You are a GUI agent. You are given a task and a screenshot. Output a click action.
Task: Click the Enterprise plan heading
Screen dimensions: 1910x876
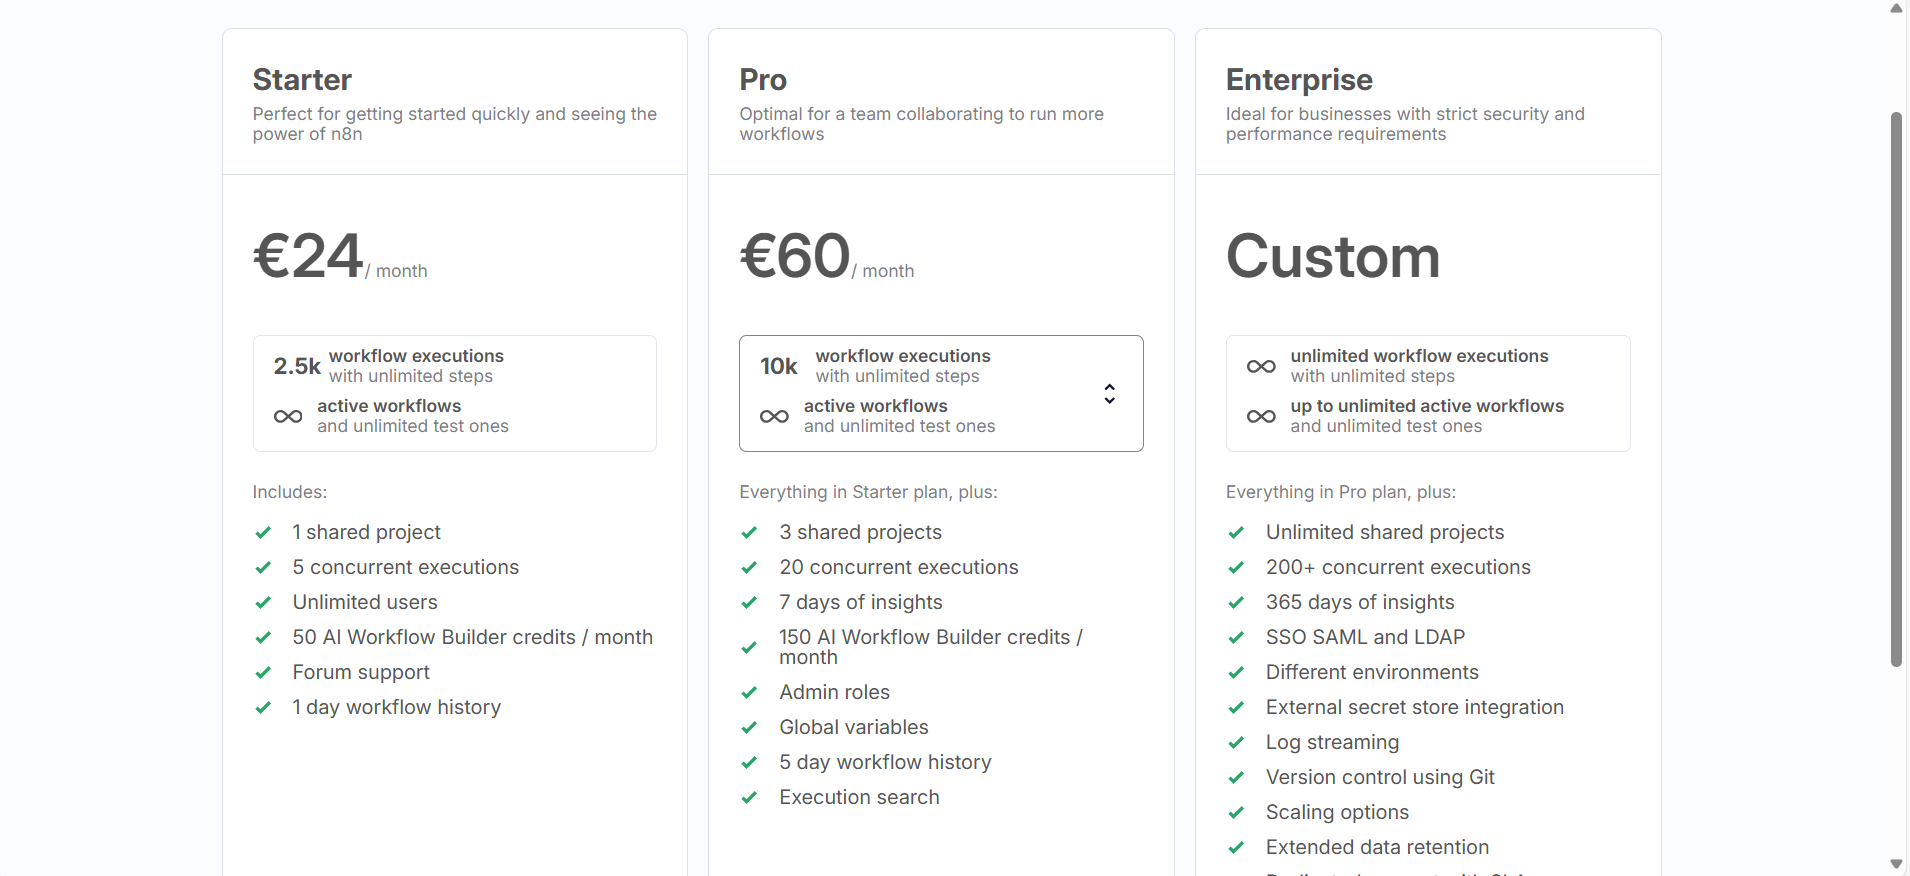click(x=1299, y=80)
